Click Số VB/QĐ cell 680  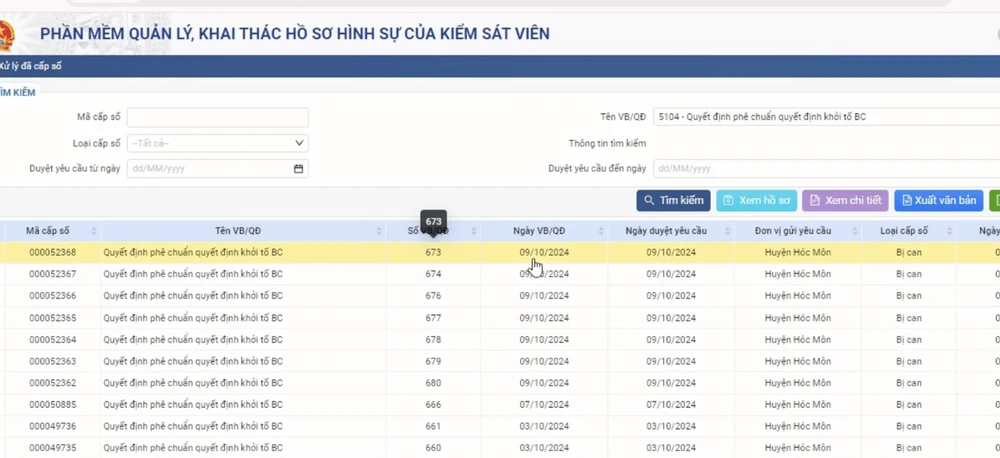point(433,383)
